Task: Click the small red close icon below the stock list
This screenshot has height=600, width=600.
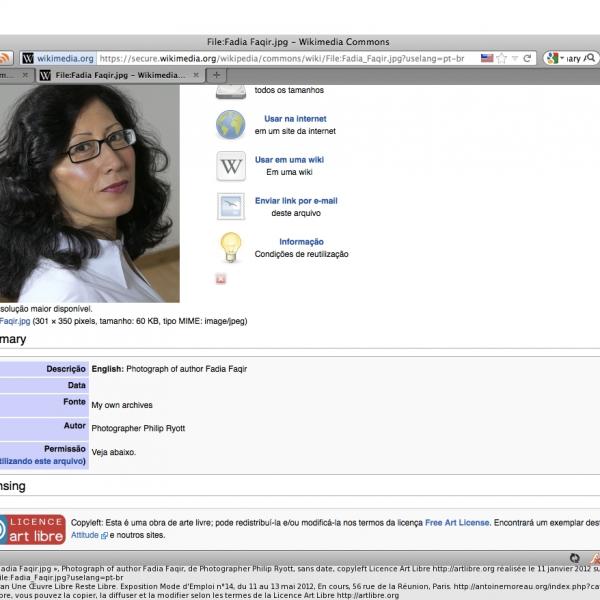Action: (x=221, y=279)
